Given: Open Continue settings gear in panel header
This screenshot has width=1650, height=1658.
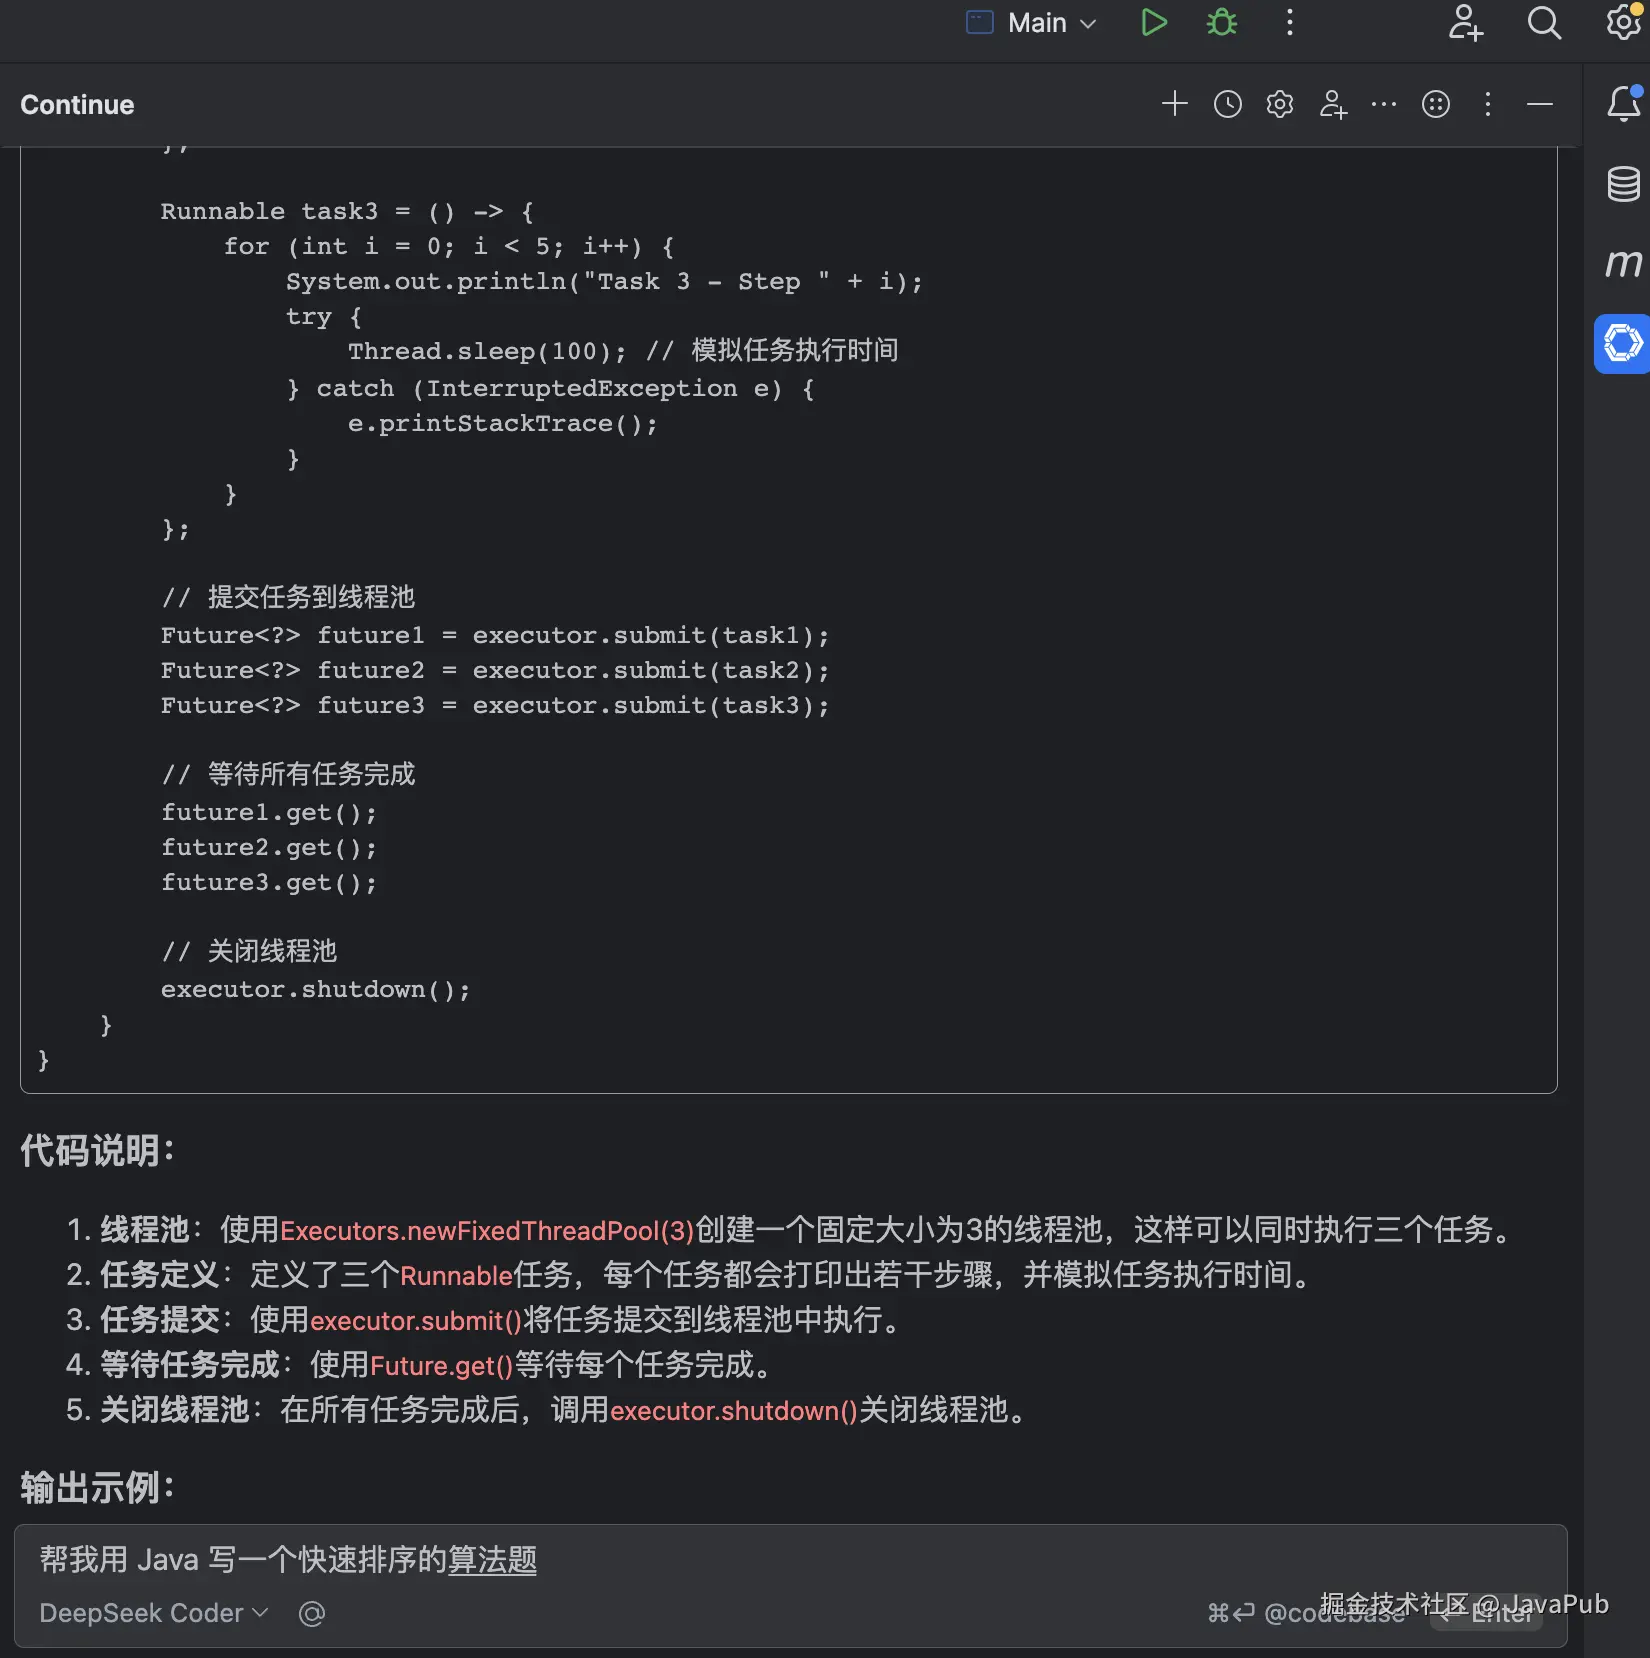Looking at the screenshot, I should point(1280,104).
